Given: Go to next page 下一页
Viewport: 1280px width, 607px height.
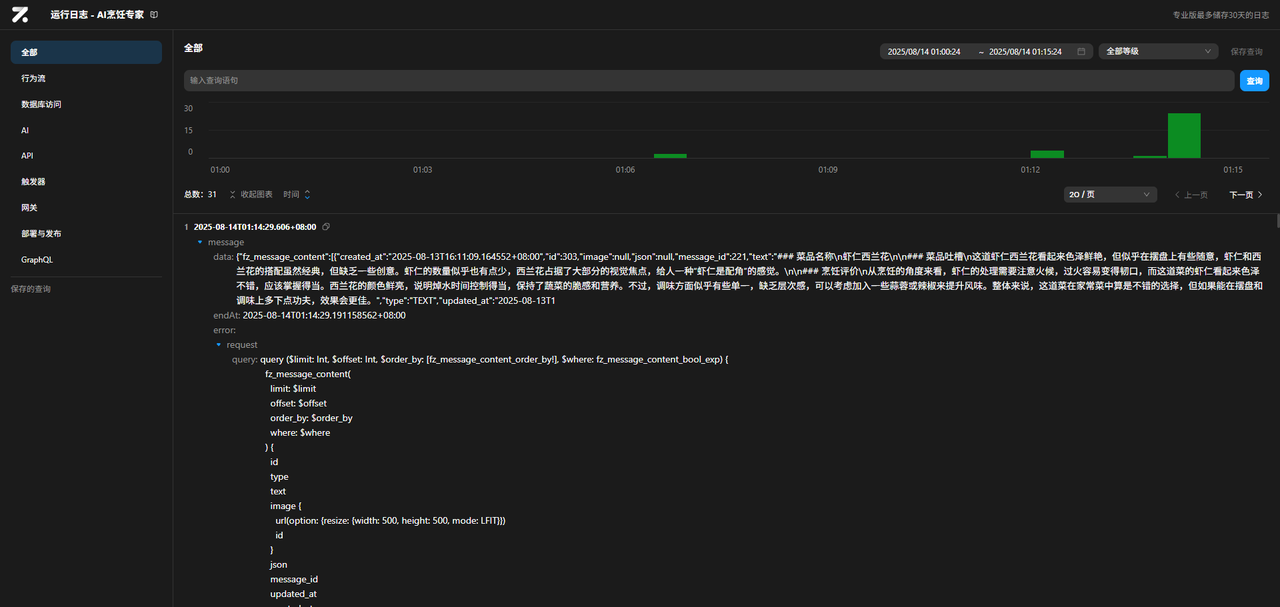Looking at the screenshot, I should pos(1246,195).
